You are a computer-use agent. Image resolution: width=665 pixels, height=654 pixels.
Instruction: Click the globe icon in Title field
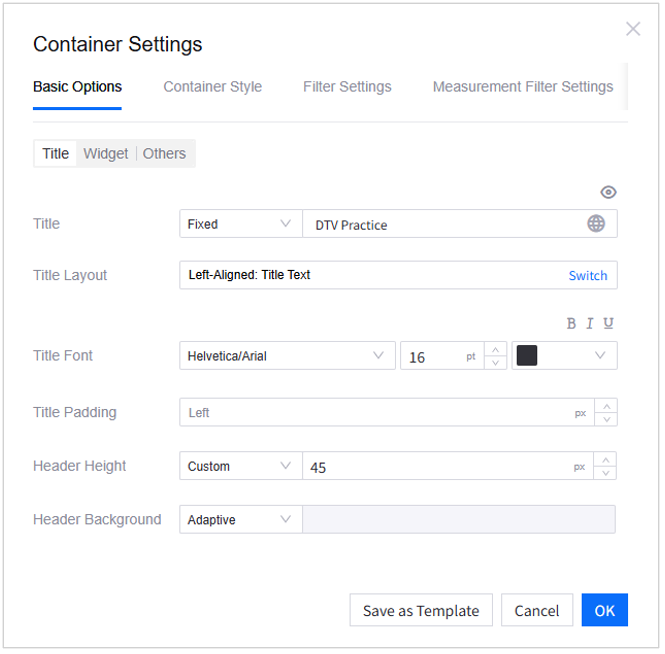point(596,224)
